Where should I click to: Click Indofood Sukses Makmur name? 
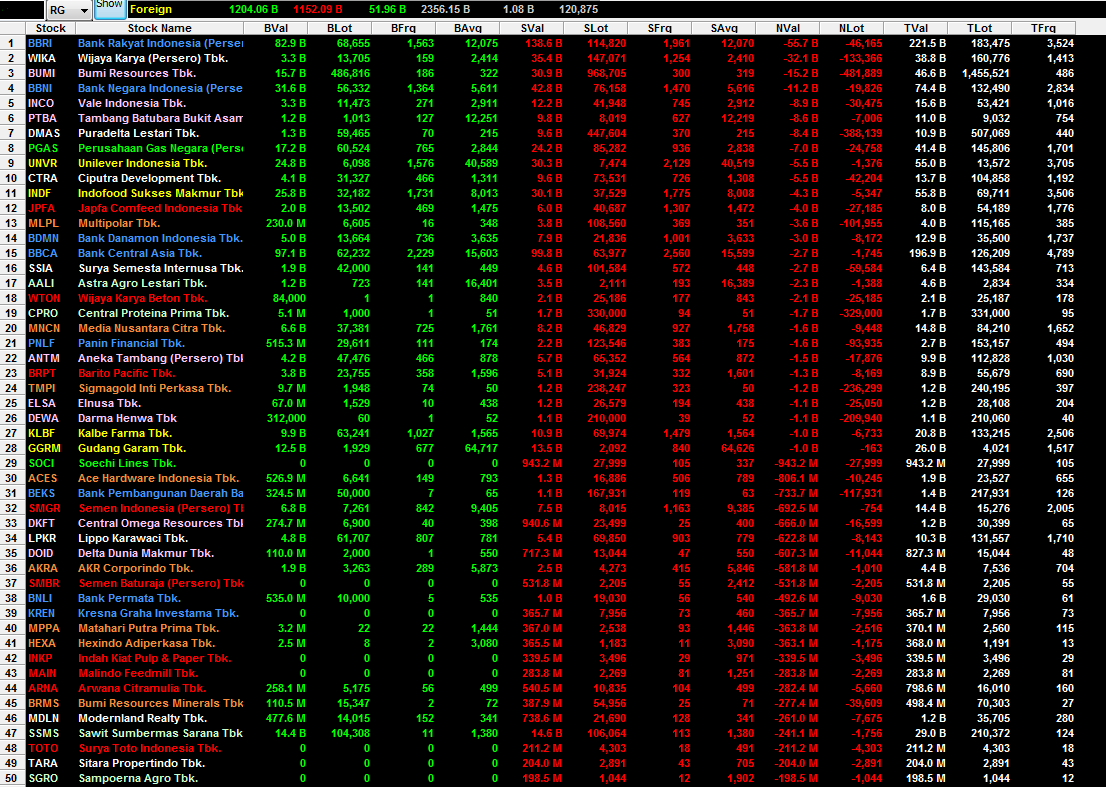tap(160, 193)
